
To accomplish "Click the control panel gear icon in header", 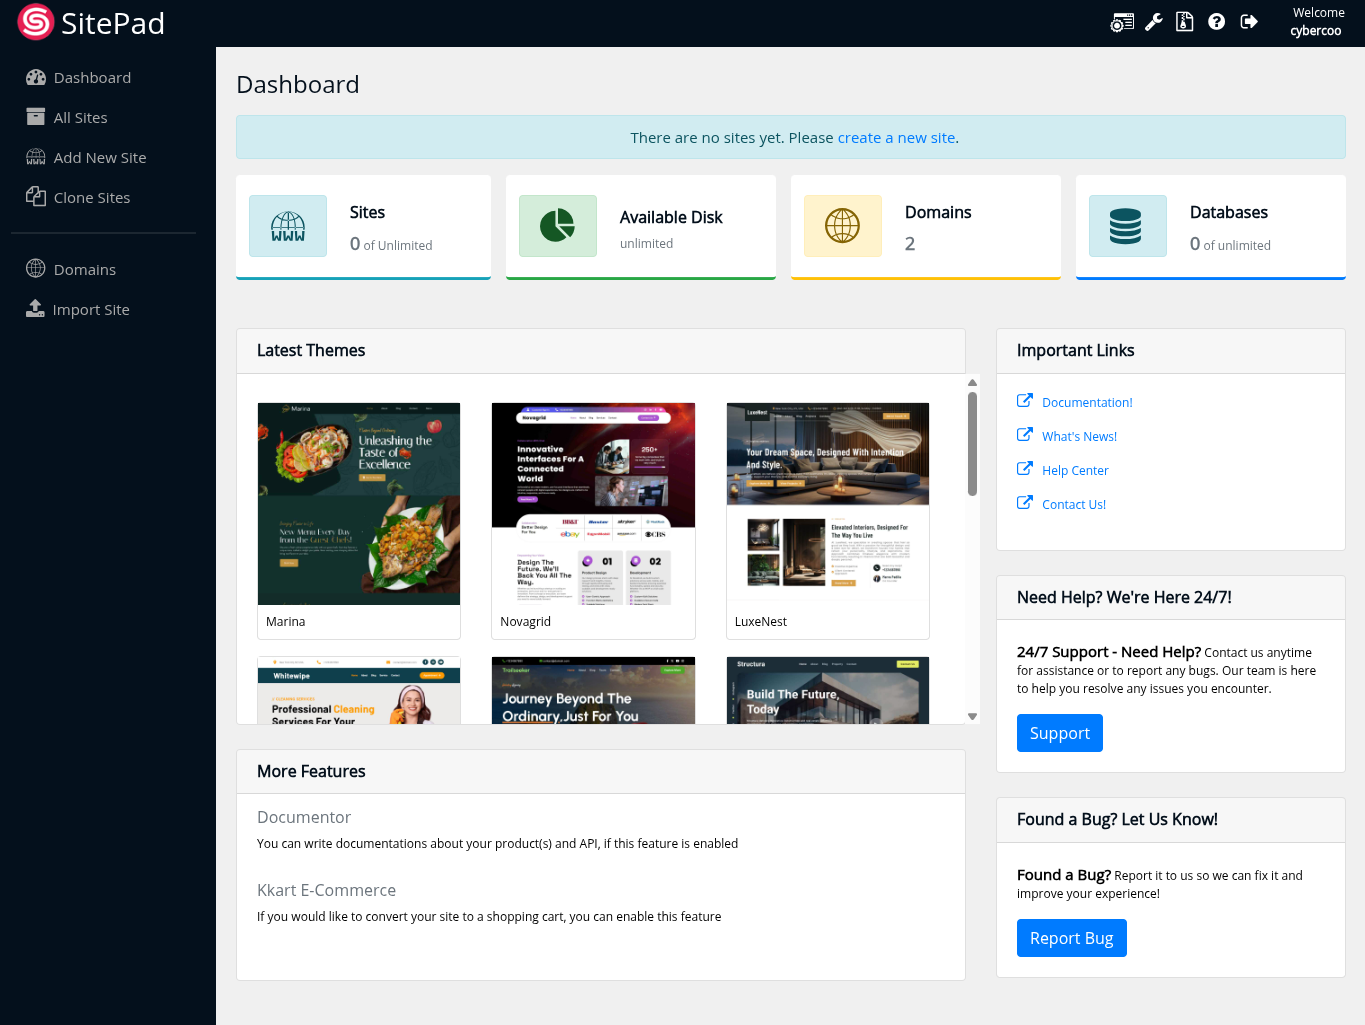I will click(x=1122, y=22).
